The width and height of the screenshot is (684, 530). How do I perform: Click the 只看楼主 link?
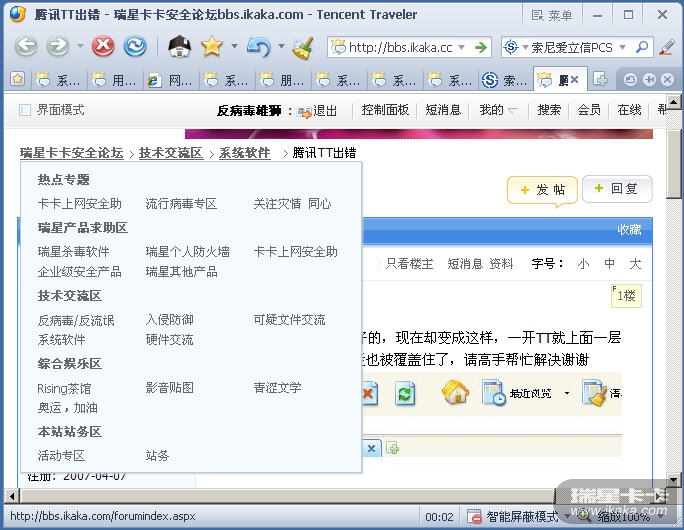click(x=409, y=263)
